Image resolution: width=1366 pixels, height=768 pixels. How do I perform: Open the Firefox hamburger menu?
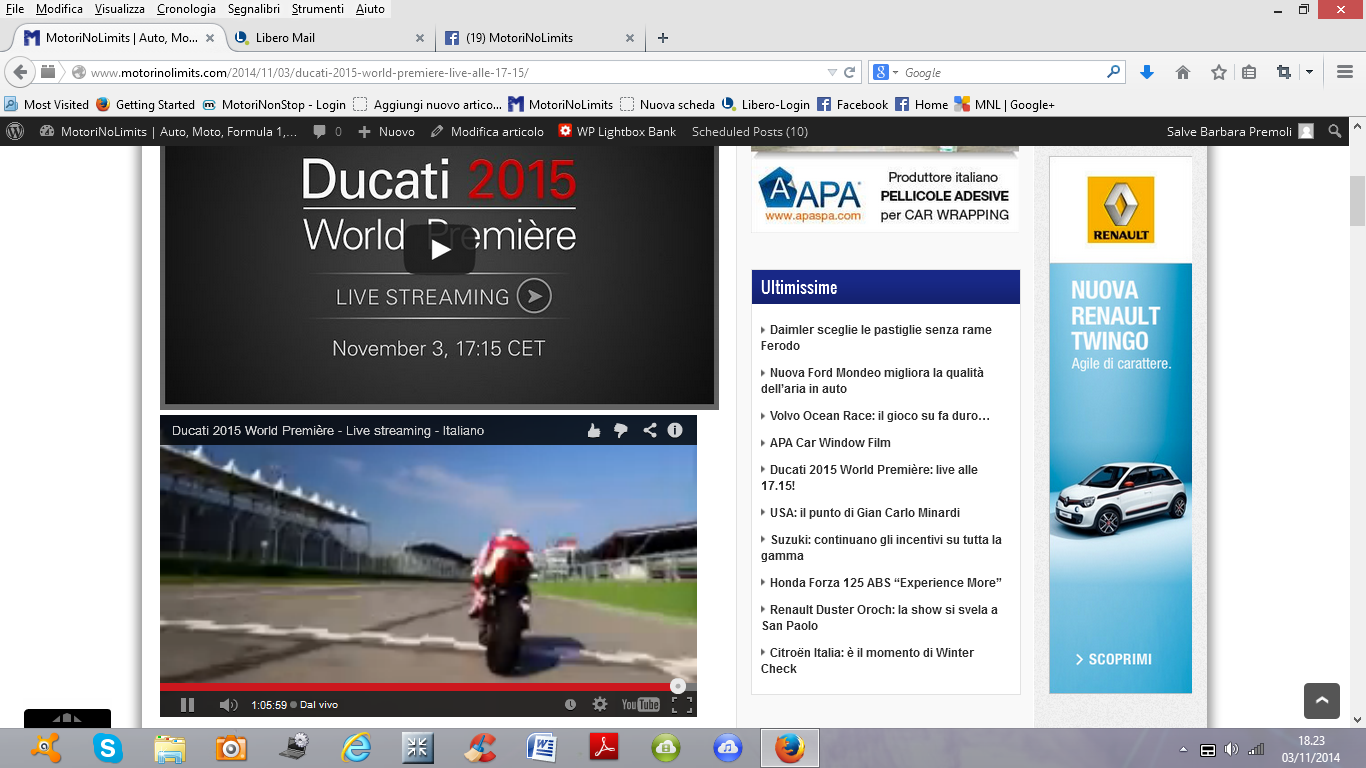1345,72
